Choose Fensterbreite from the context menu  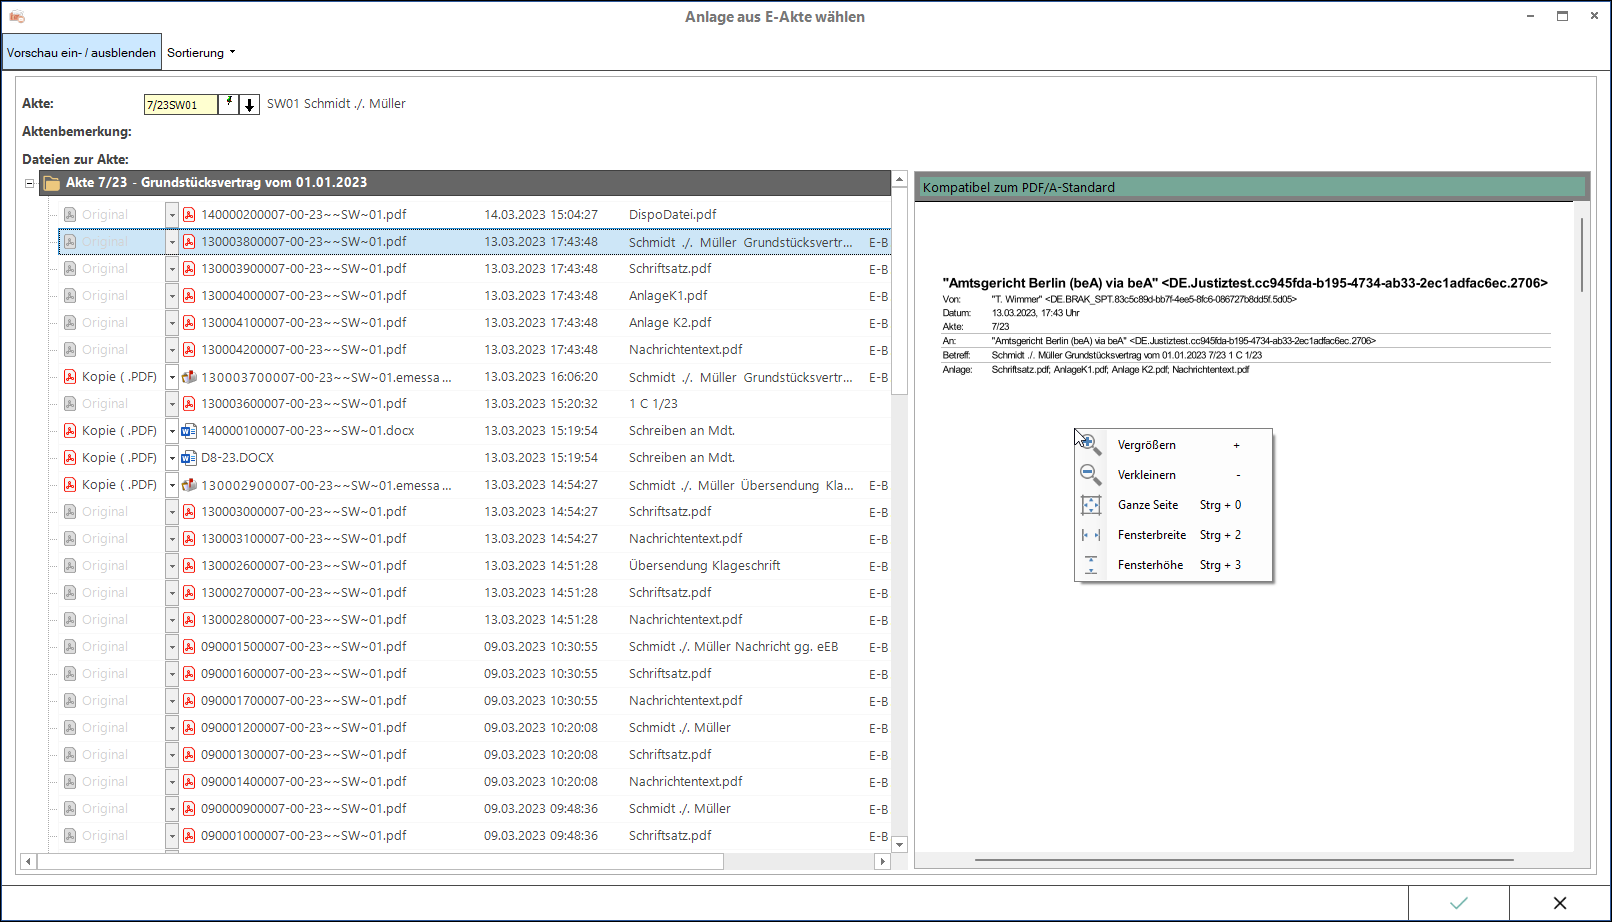point(1173,535)
